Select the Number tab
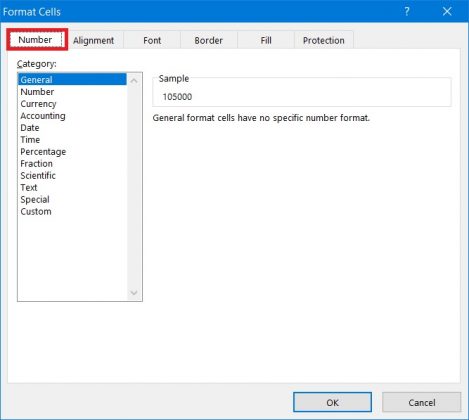Screen dimensions: 469x420 click(36, 40)
